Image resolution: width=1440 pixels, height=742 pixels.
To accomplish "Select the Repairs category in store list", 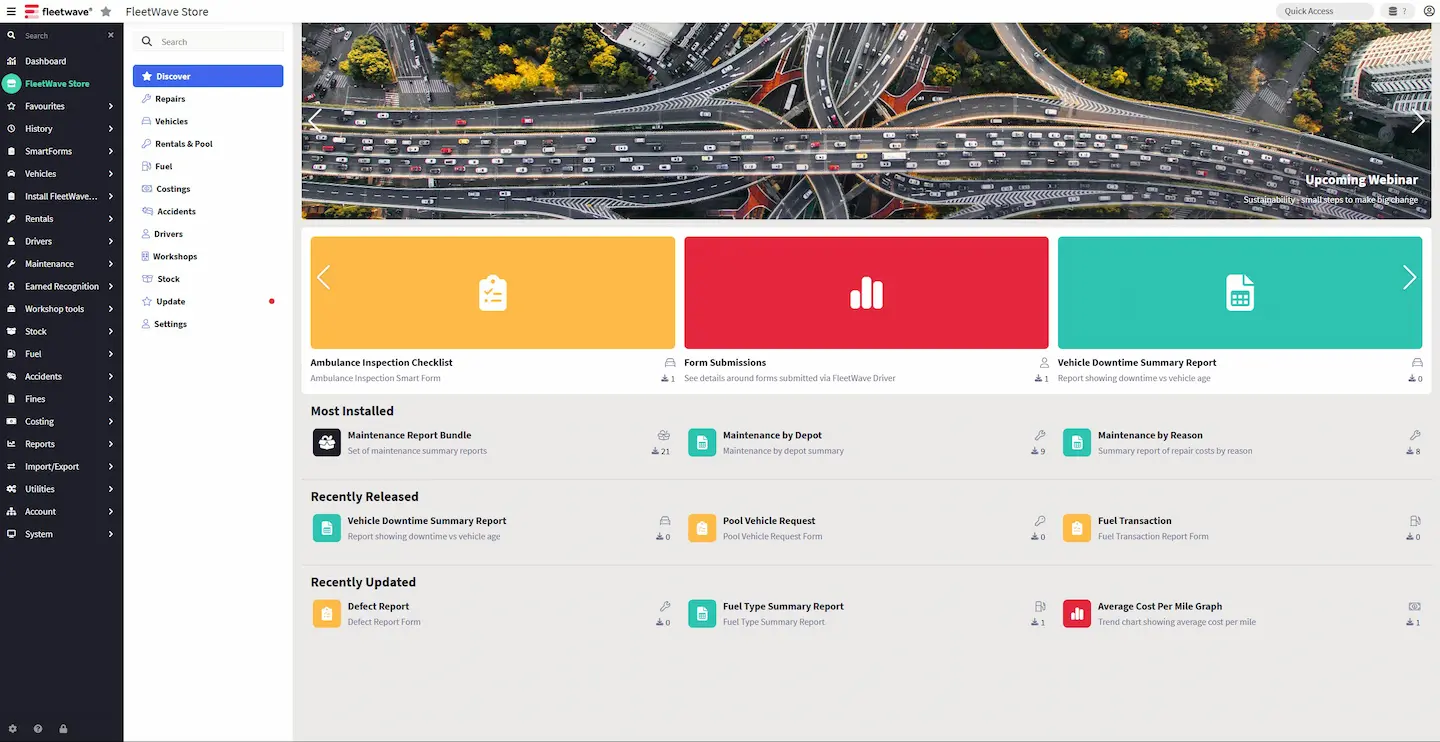I will (170, 99).
